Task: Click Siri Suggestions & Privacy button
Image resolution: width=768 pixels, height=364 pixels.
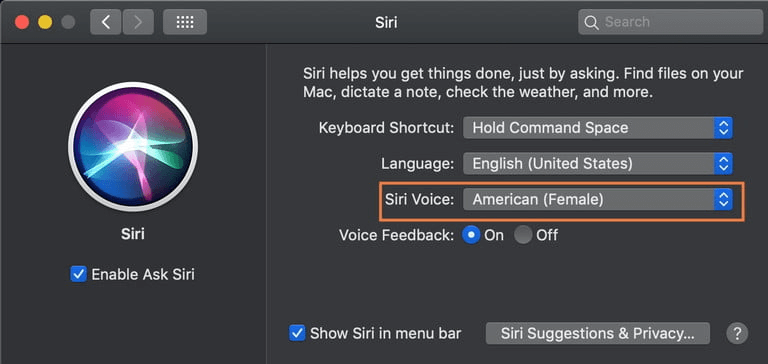Action: tap(598, 334)
